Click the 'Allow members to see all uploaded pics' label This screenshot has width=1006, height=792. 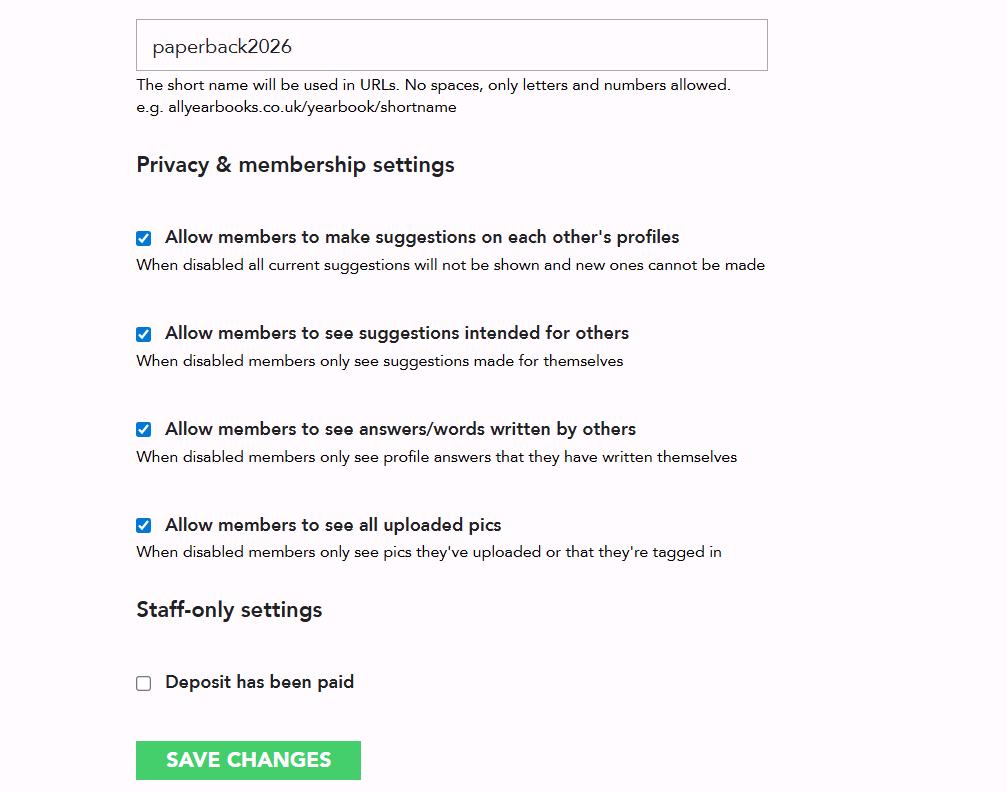333,525
